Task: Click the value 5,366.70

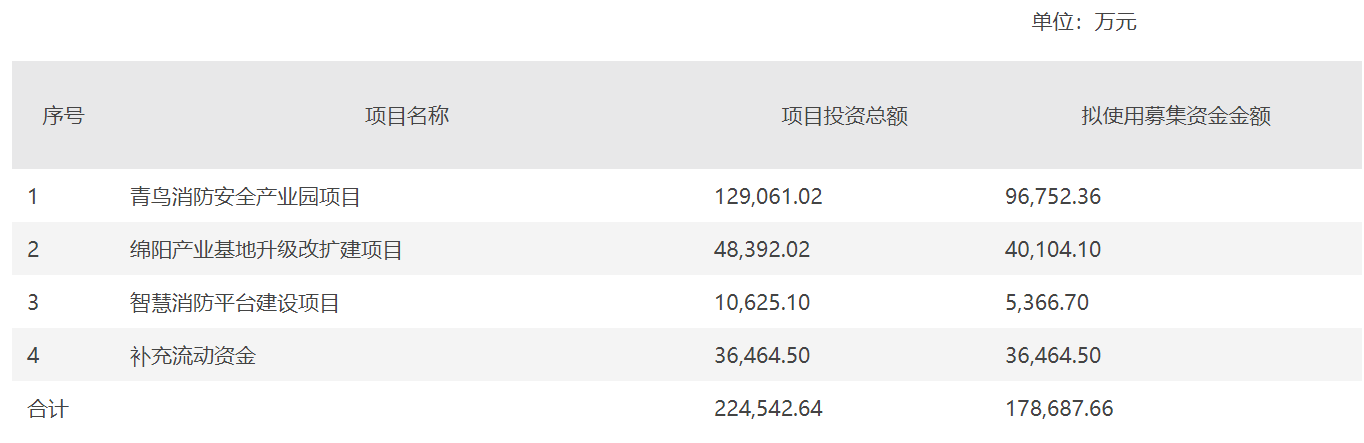Action: pyautogui.click(x=1046, y=303)
